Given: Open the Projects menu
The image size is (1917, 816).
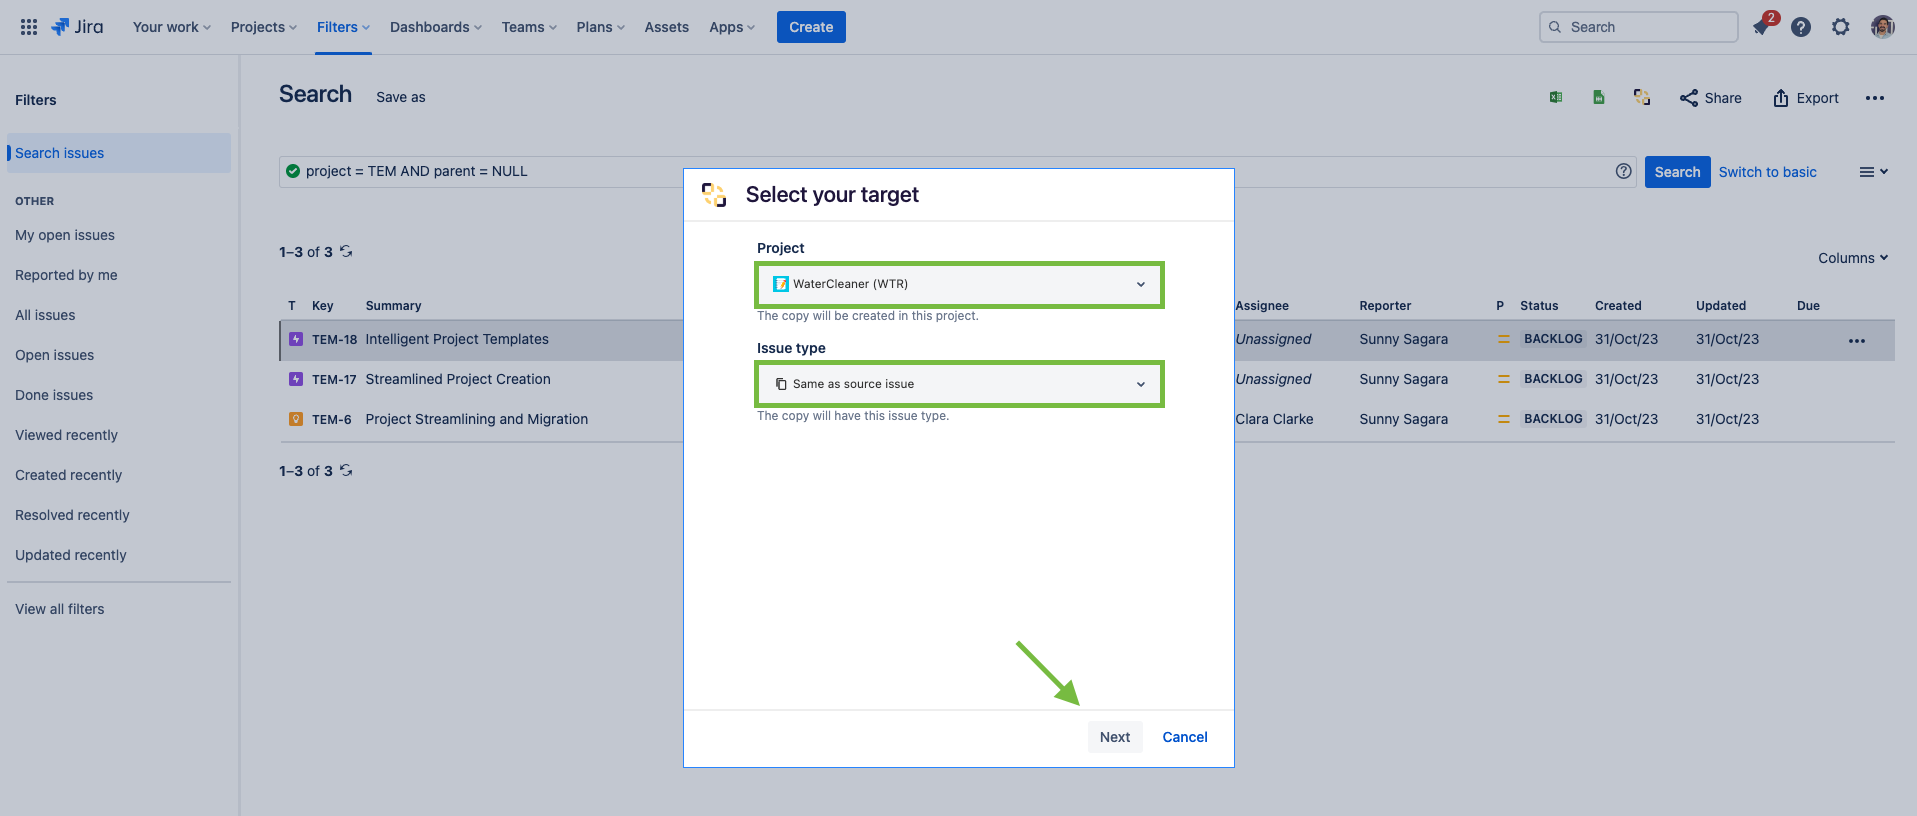Looking at the screenshot, I should point(263,27).
